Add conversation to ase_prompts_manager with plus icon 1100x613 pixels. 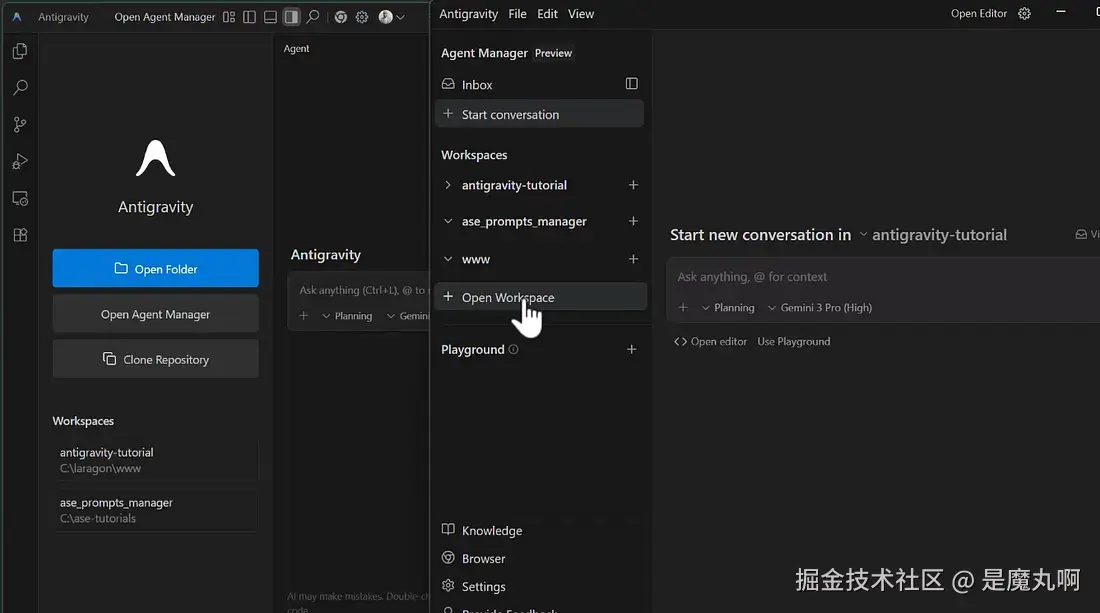(633, 221)
